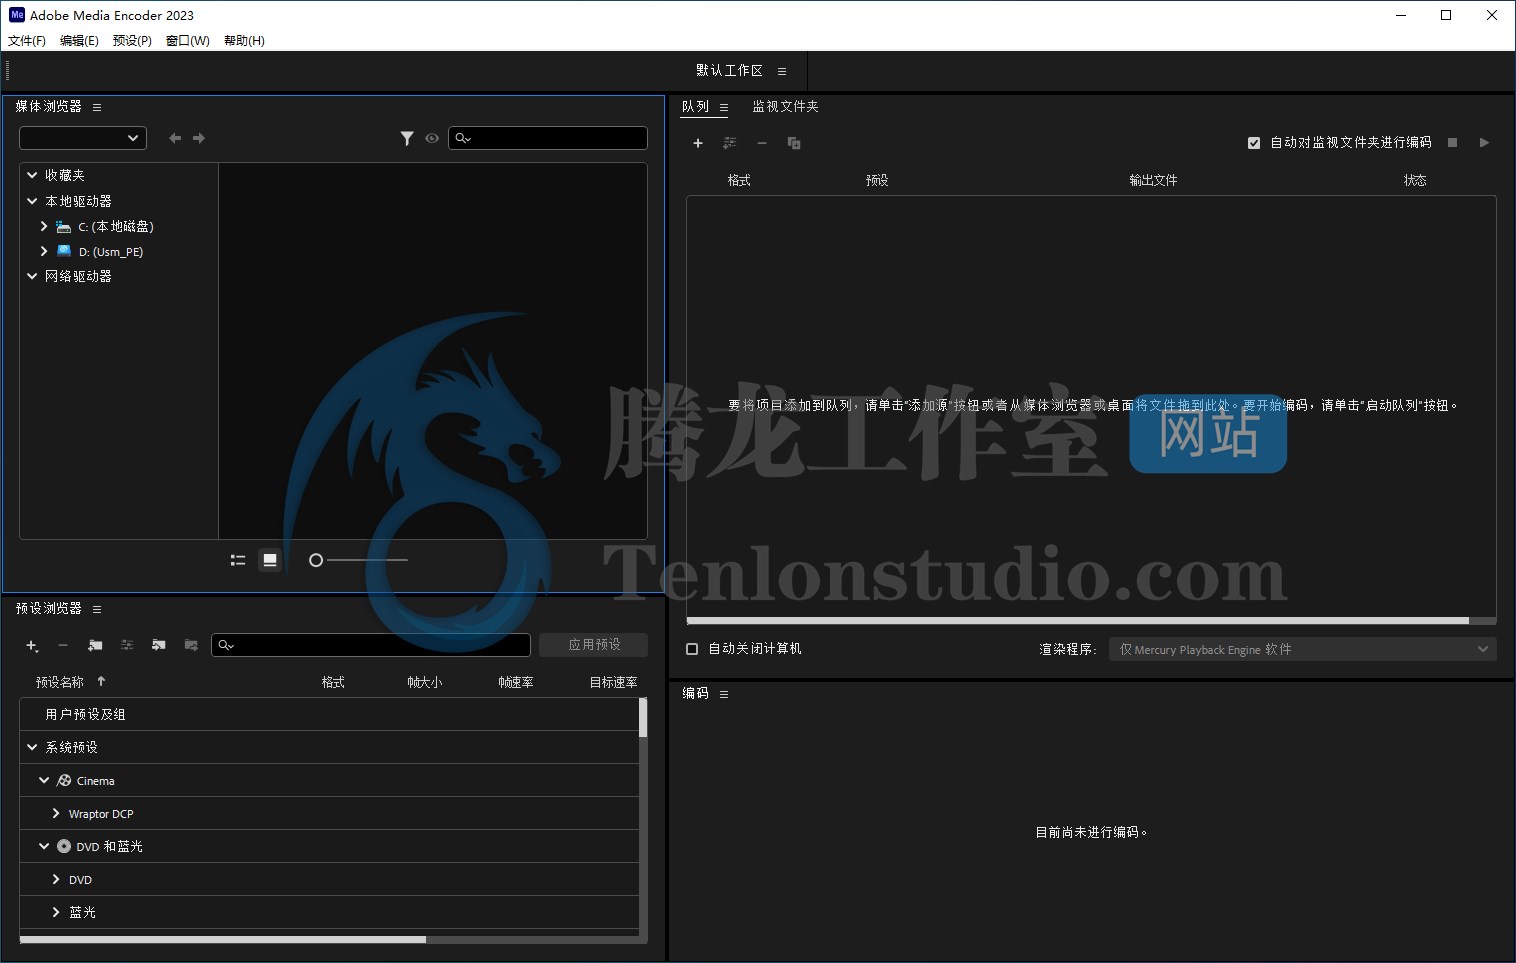Click the preset browser search field
This screenshot has height=963, width=1516.
pyautogui.click(x=371, y=645)
